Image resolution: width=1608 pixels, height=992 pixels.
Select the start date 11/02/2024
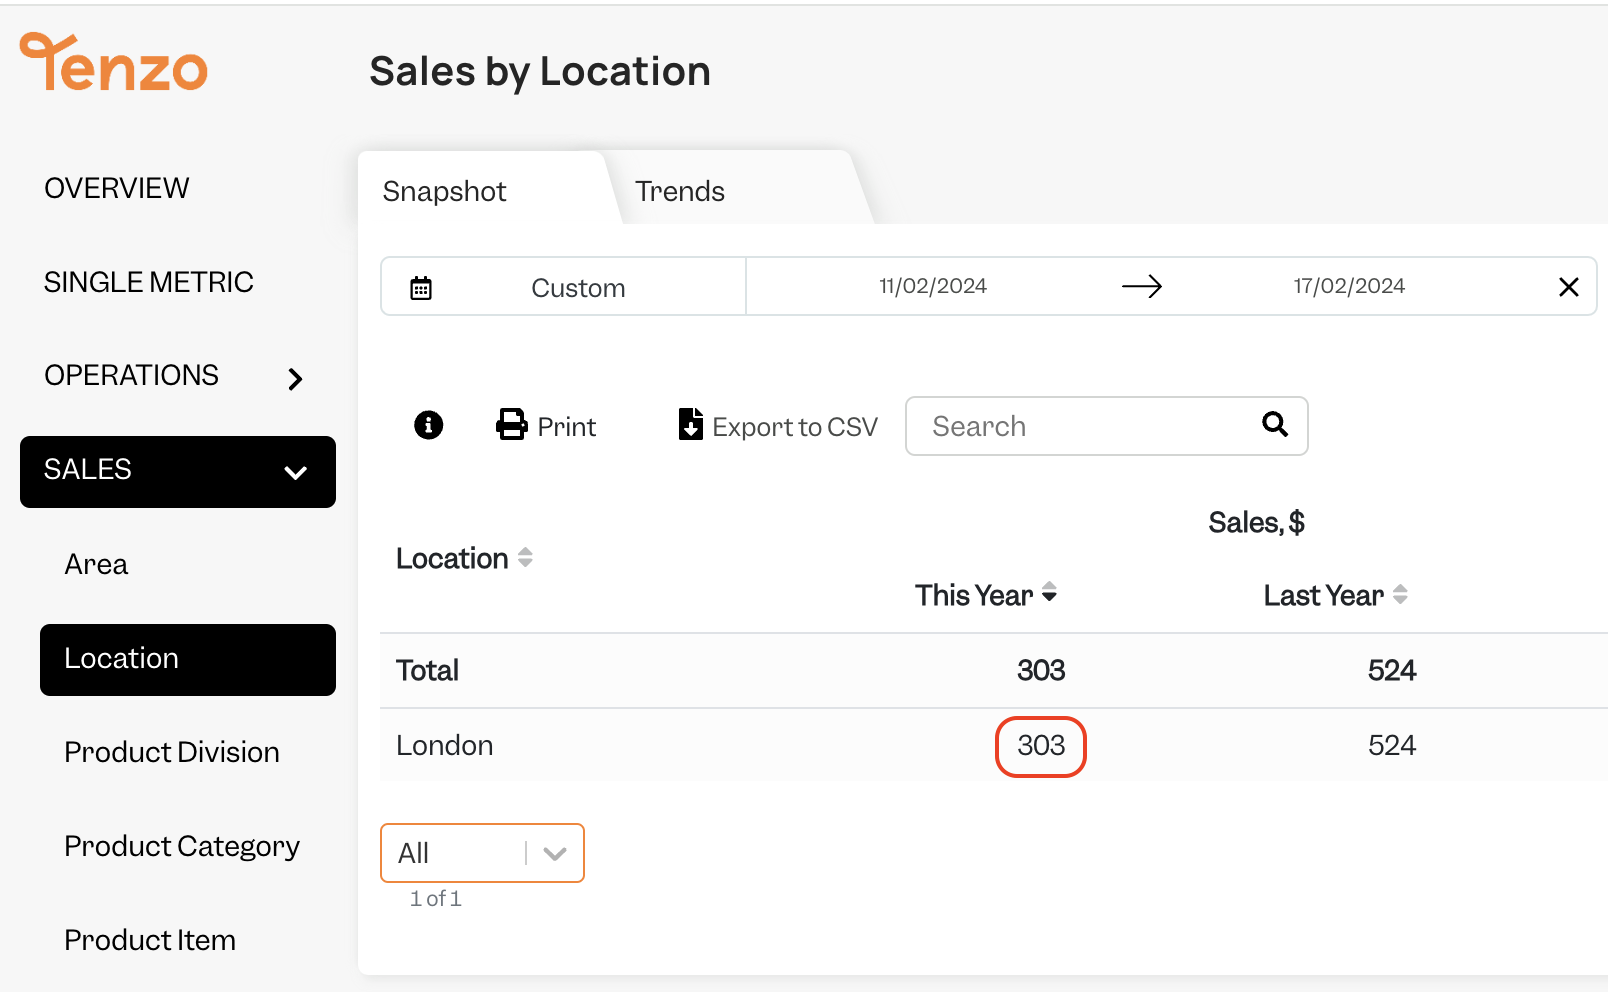click(933, 286)
